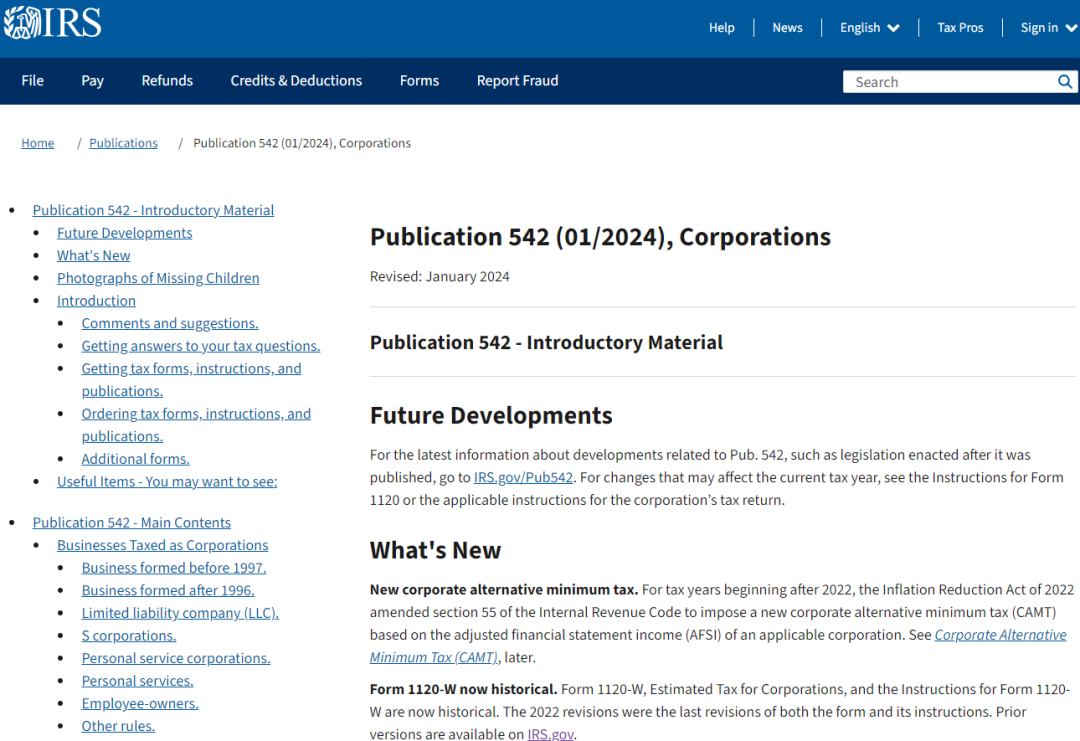Jump to What's New in sidebar

point(94,255)
